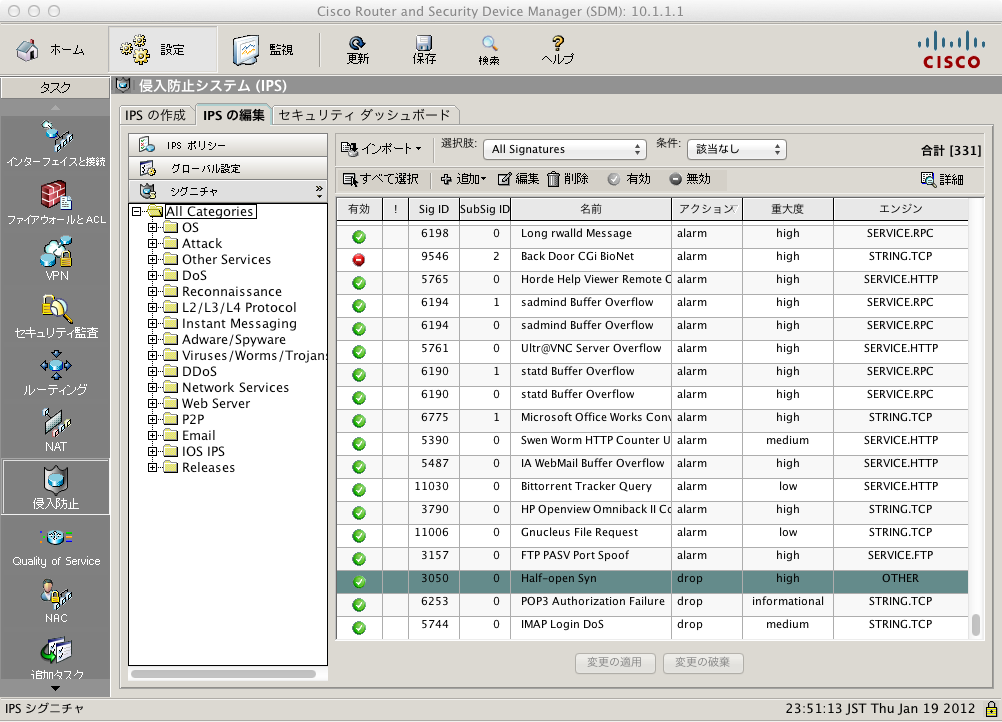Expand the OS category node
Screen dimensions: 1002x722
[x=152, y=227]
